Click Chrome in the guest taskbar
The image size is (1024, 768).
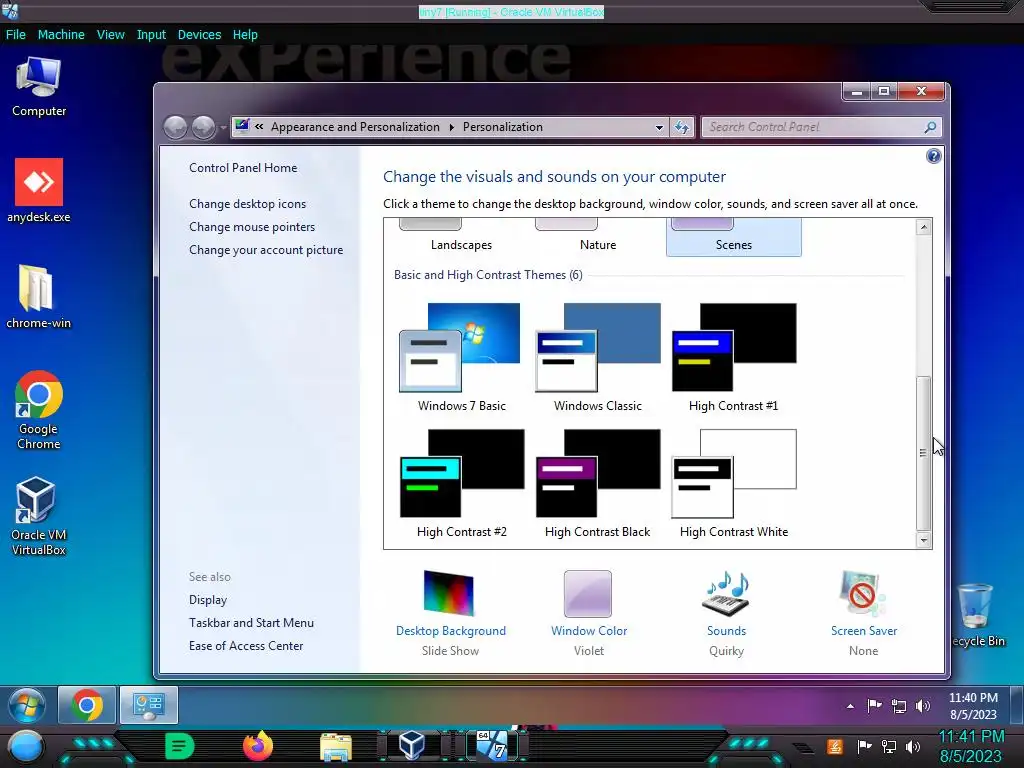[x=87, y=705]
